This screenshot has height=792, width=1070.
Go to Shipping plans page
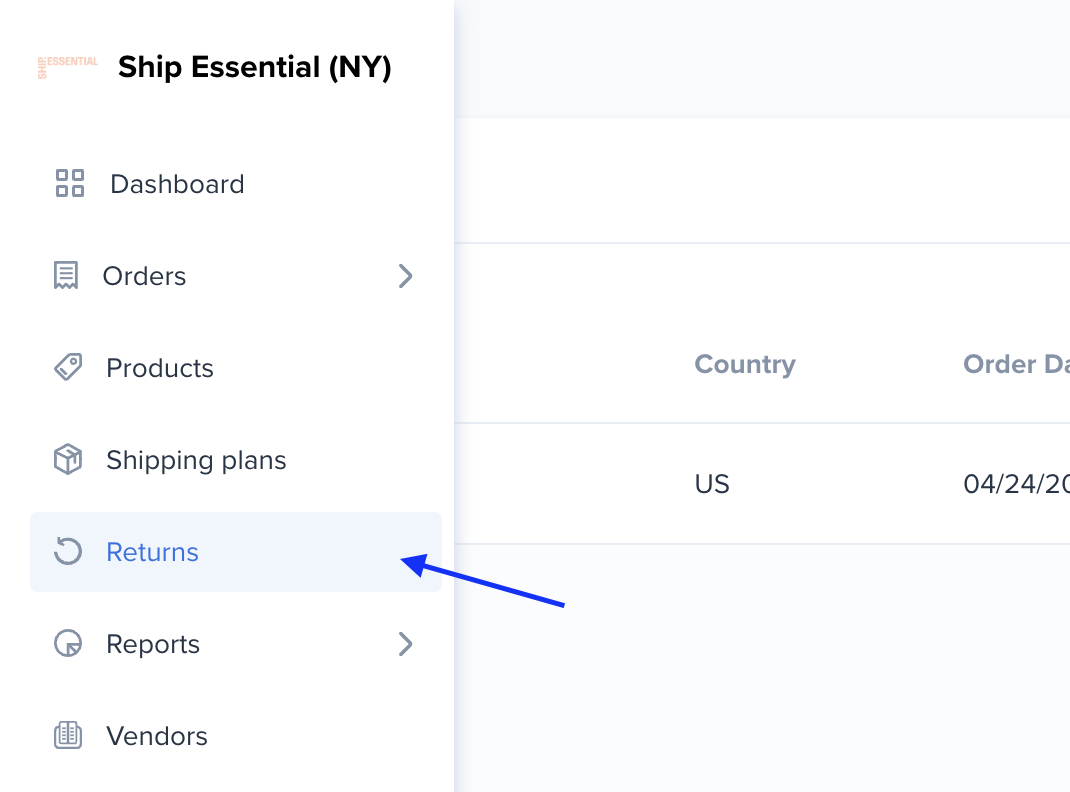point(236,460)
